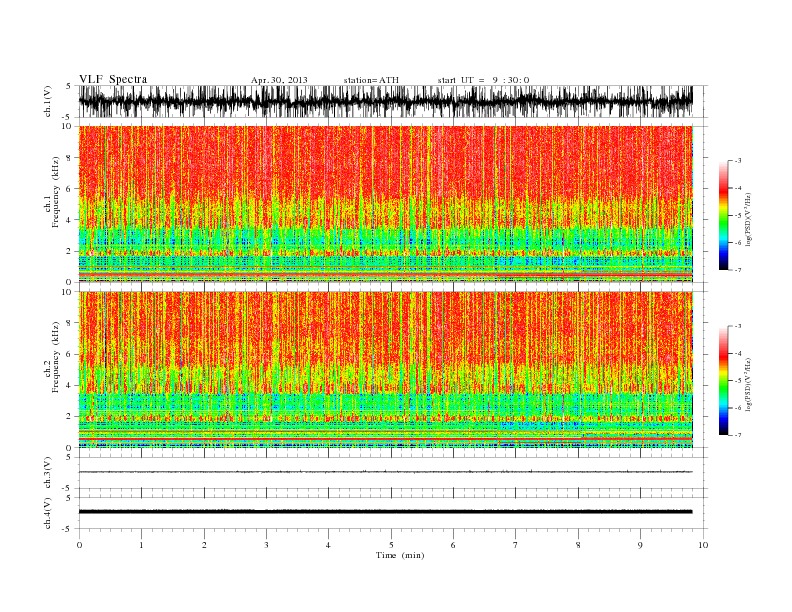Click time axis tick label "1"
The width and height of the screenshot is (792, 612).
141,545
